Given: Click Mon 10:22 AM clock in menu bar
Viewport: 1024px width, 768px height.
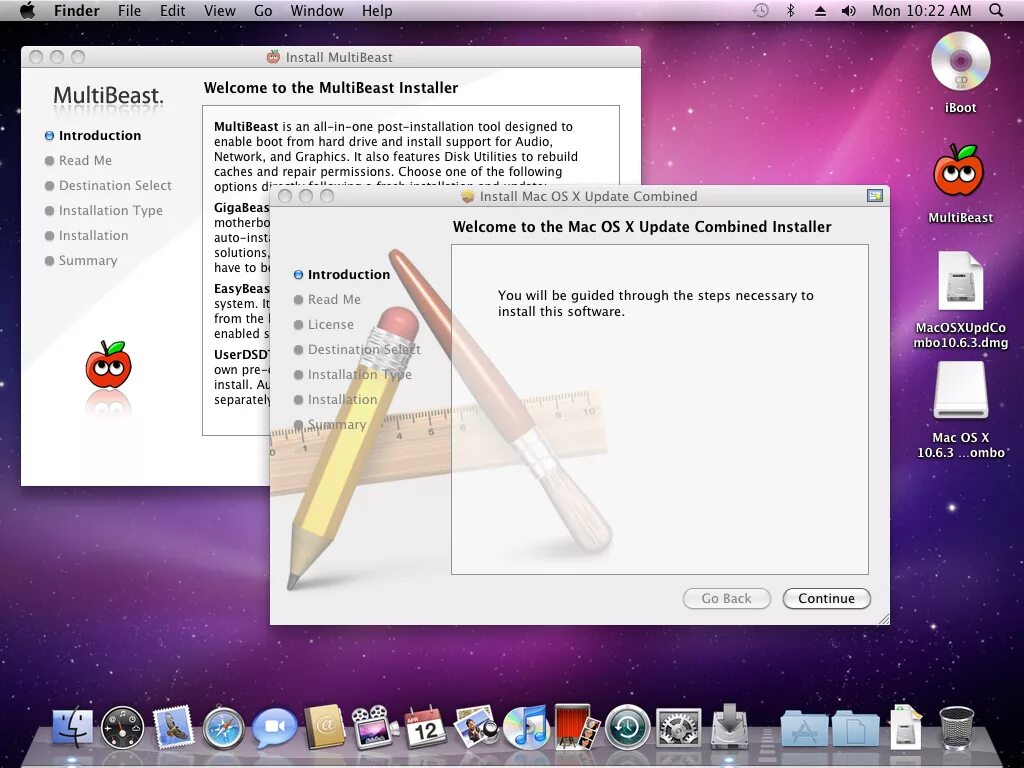Looking at the screenshot, I should [921, 10].
